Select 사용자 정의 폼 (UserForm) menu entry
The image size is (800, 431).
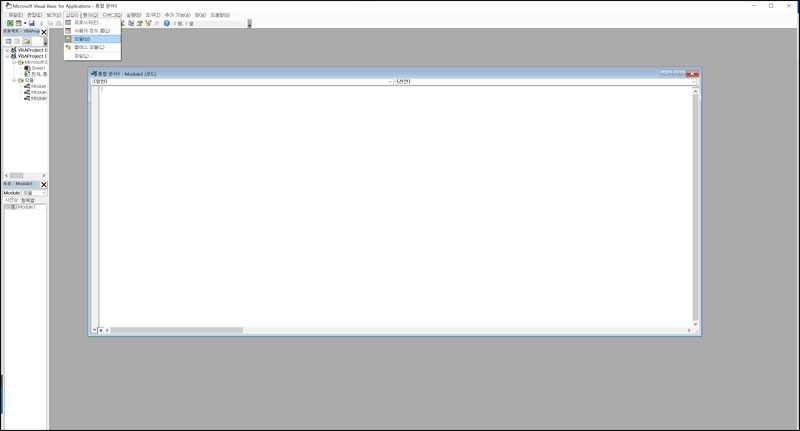pos(92,31)
